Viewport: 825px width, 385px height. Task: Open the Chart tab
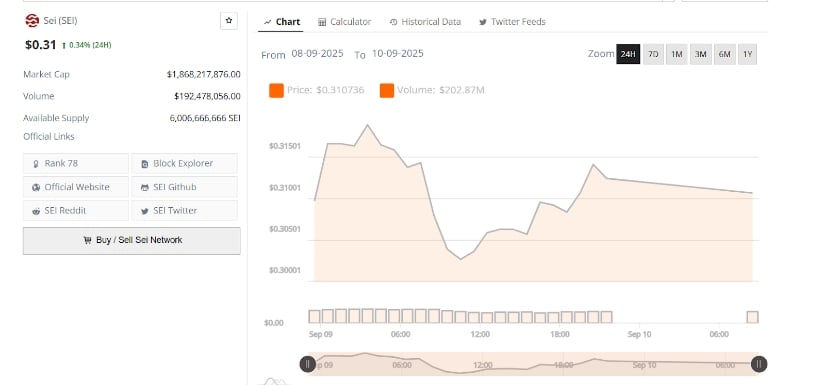point(282,22)
